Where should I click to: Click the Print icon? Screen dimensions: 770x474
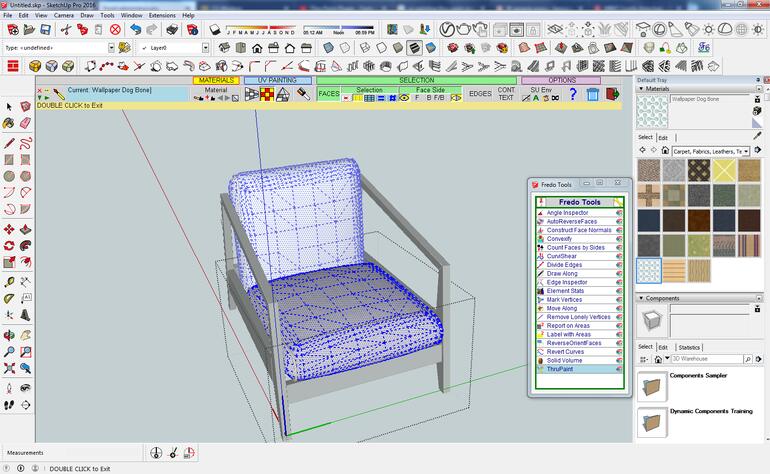[x=172, y=30]
